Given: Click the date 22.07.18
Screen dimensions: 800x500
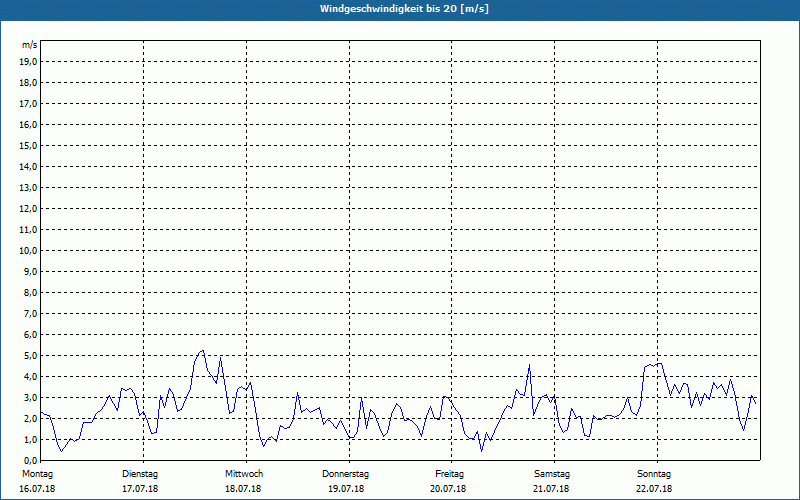Looking at the screenshot, I should point(654,489).
